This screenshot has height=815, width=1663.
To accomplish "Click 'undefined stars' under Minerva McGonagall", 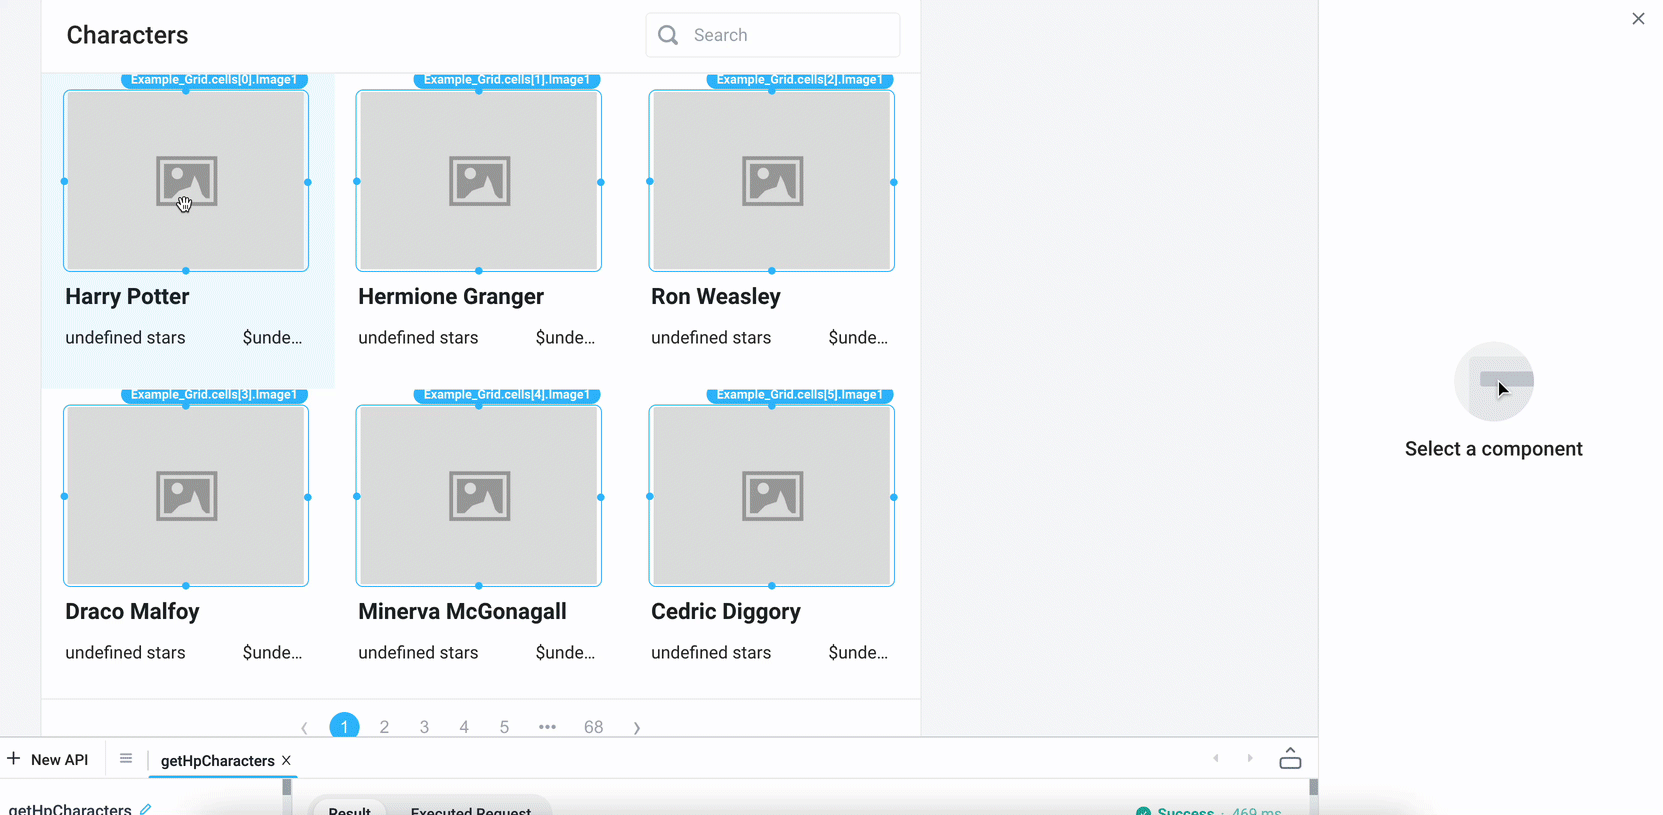I will pyautogui.click(x=418, y=653).
